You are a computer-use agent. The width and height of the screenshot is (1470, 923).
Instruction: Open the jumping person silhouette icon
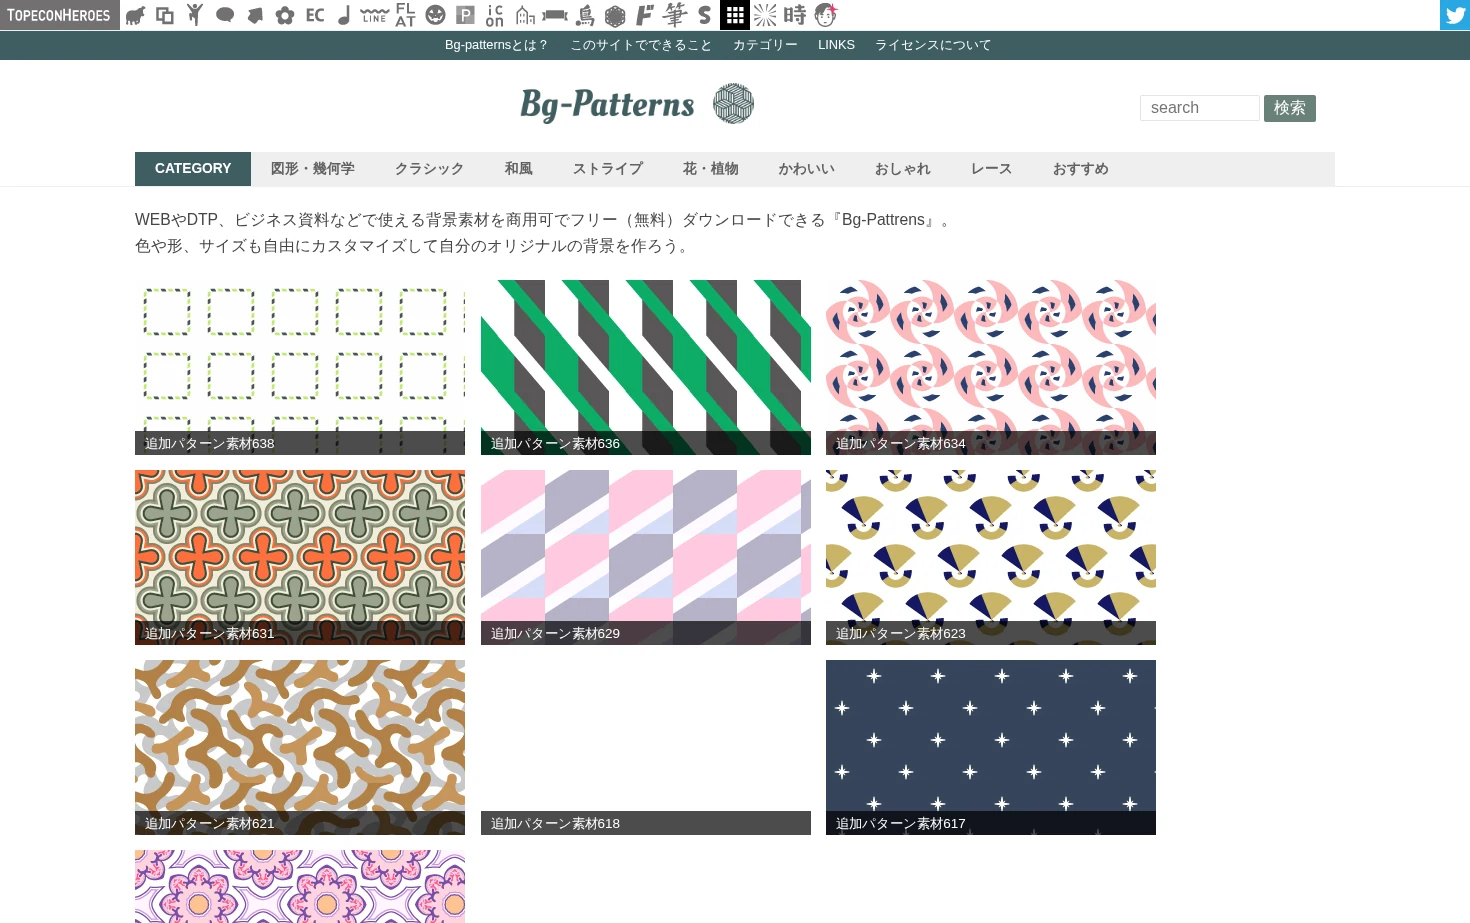[x=195, y=15]
